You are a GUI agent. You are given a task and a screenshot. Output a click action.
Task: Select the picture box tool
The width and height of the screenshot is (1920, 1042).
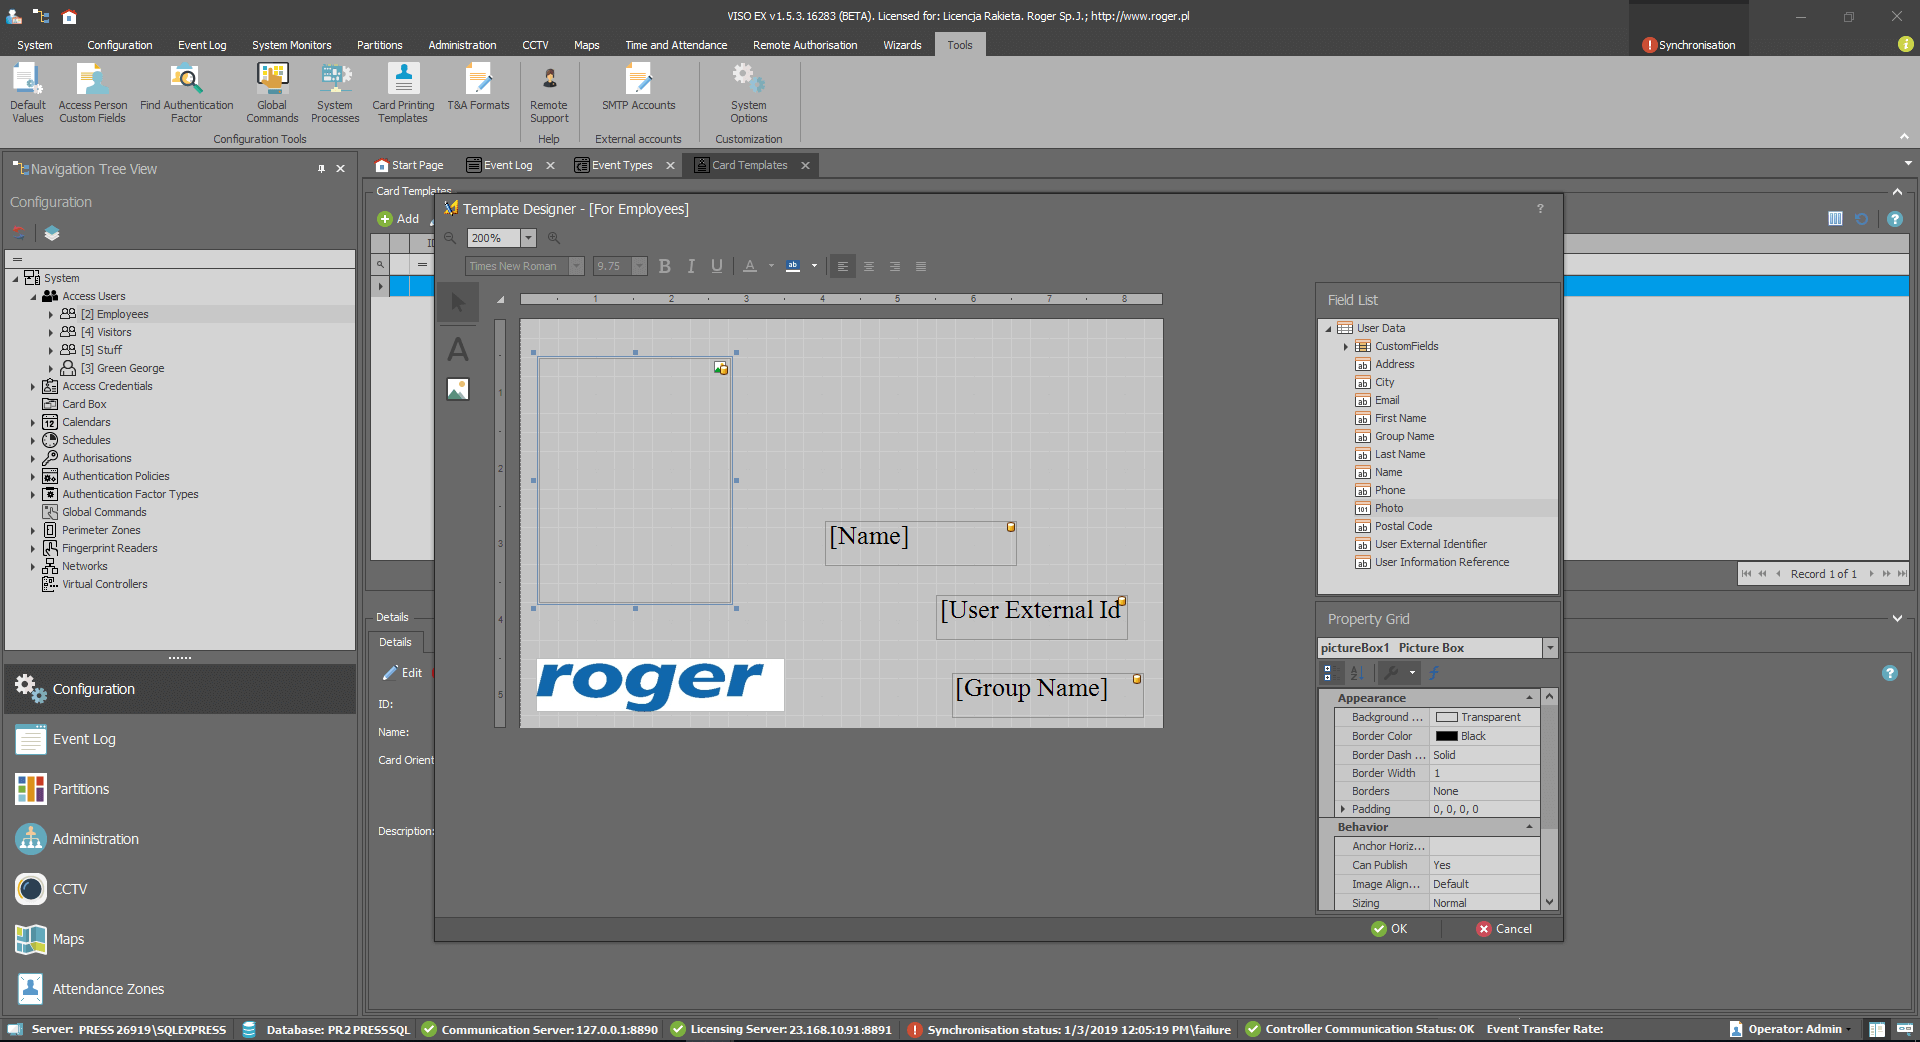pyautogui.click(x=458, y=389)
